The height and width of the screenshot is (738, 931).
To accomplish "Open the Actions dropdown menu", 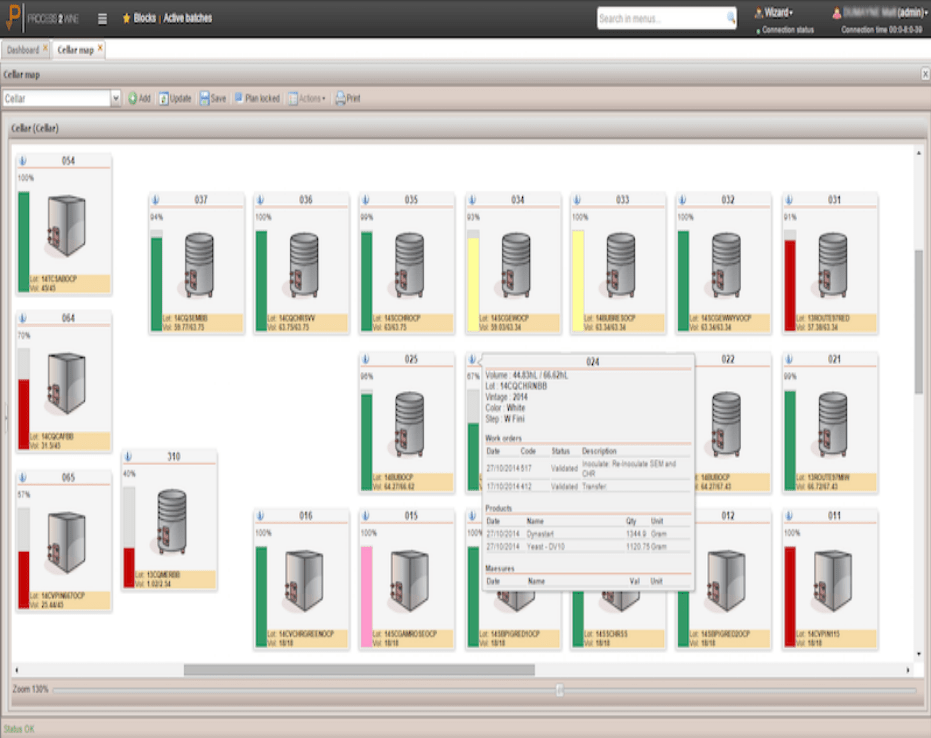I will click(x=306, y=99).
